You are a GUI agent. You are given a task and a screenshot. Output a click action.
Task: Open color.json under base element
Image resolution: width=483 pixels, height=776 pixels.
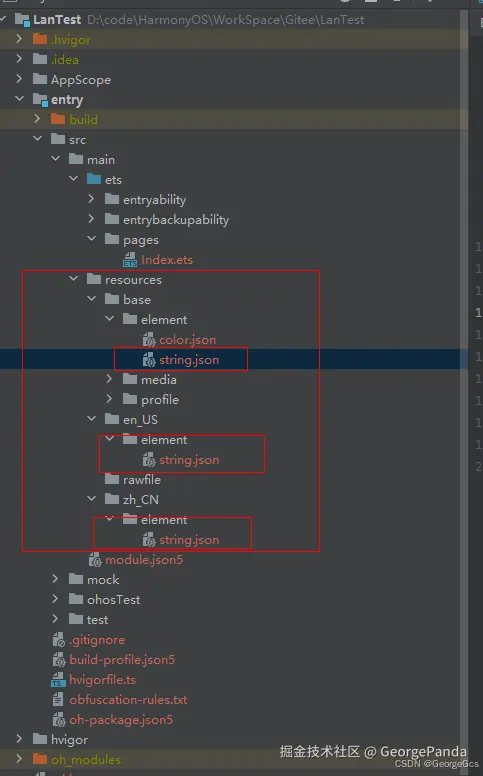pos(188,340)
